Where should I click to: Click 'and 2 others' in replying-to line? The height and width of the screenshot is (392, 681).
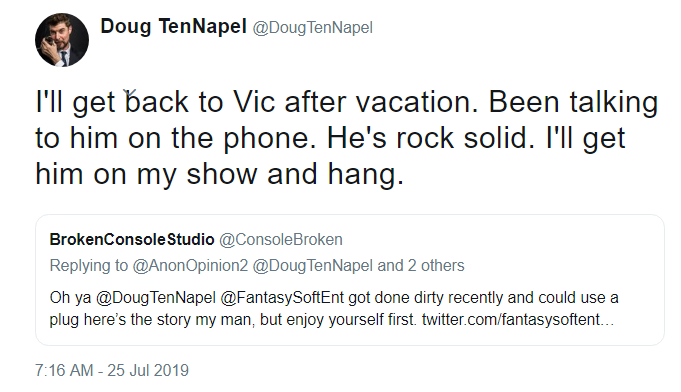click(421, 266)
